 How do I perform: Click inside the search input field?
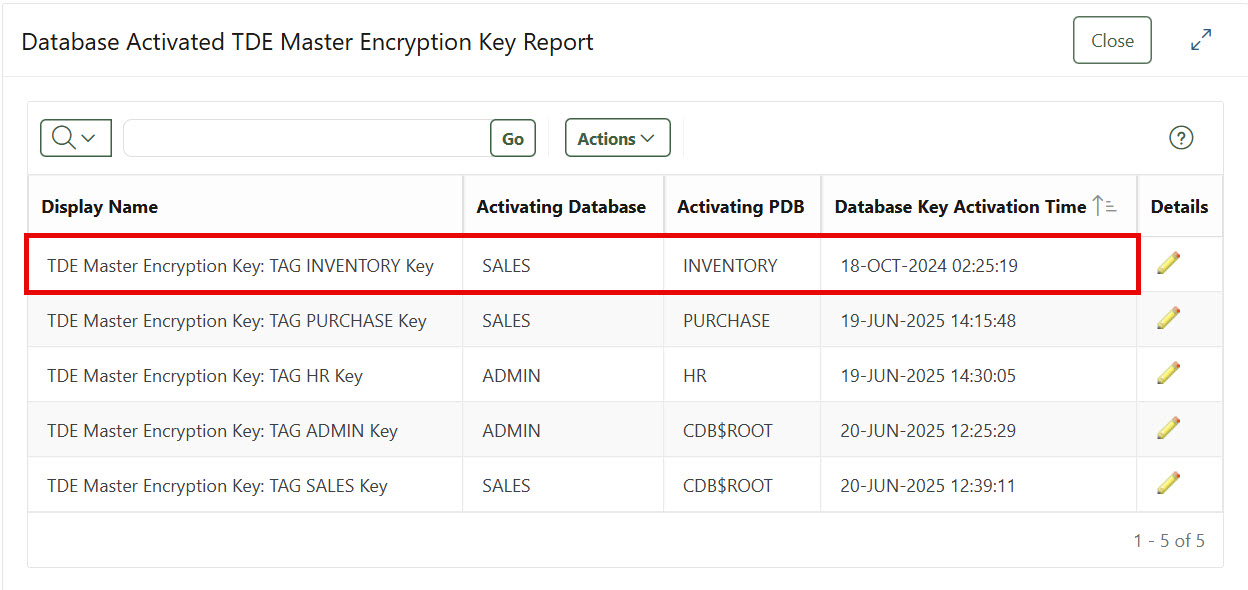pyautogui.click(x=300, y=138)
